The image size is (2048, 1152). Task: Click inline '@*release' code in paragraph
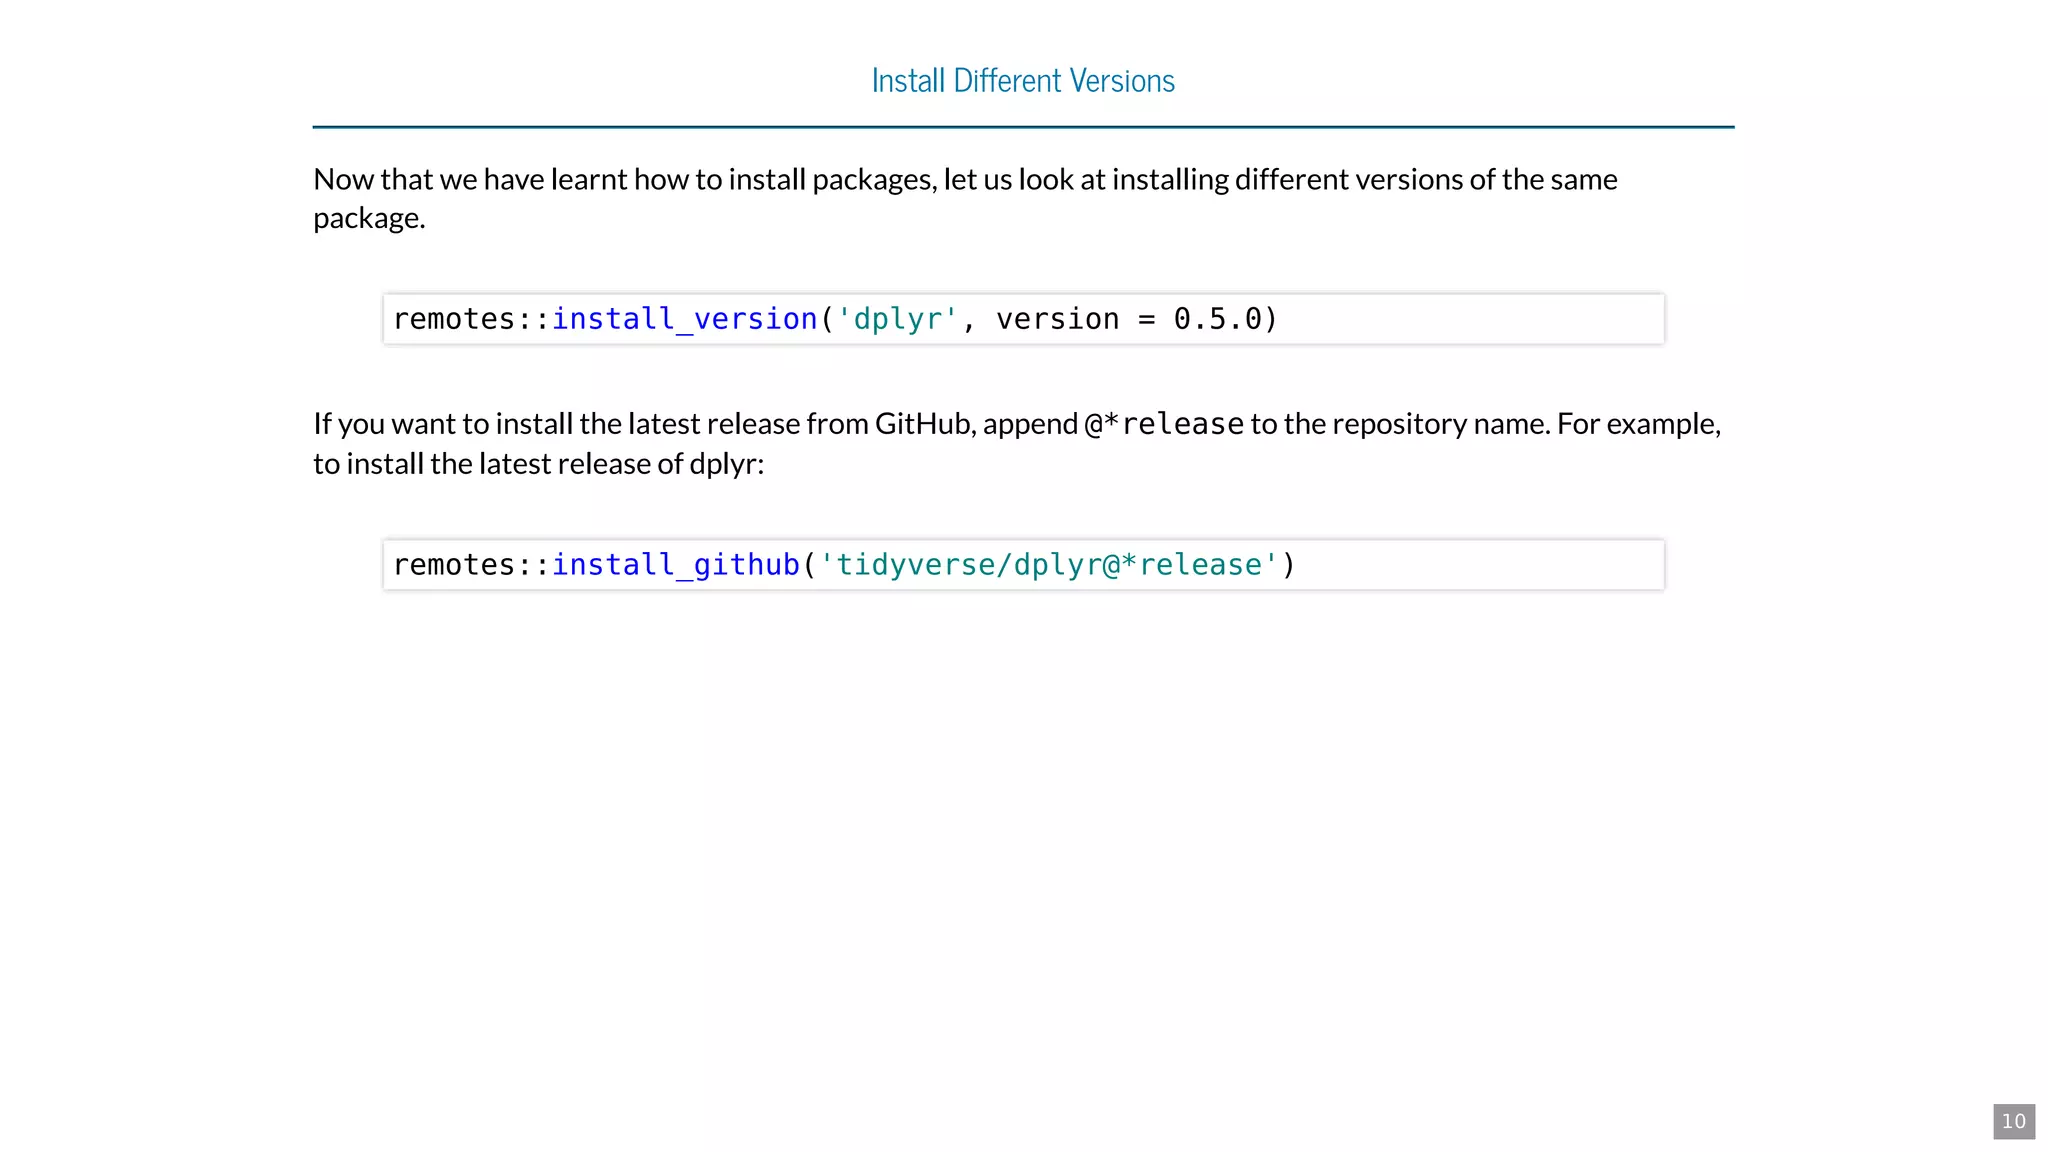point(1164,424)
